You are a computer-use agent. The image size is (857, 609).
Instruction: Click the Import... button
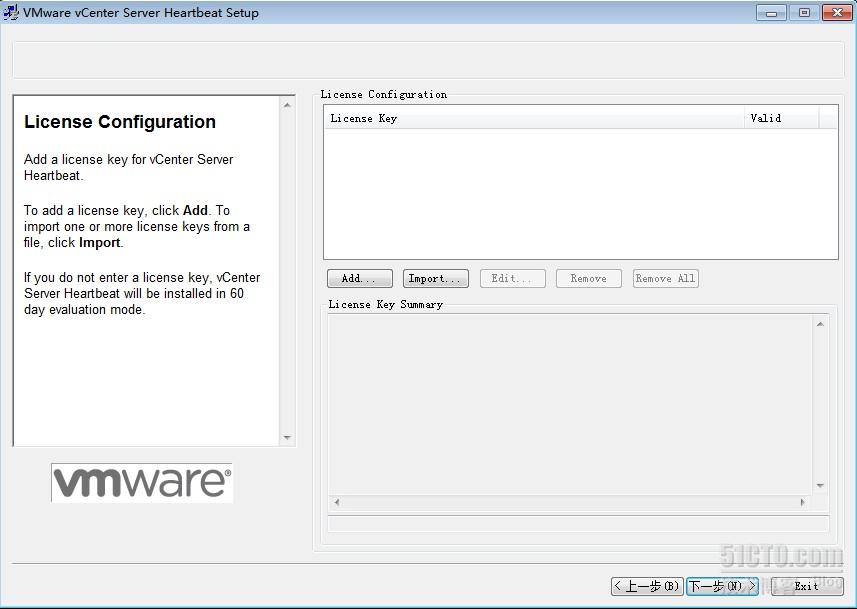(x=436, y=278)
